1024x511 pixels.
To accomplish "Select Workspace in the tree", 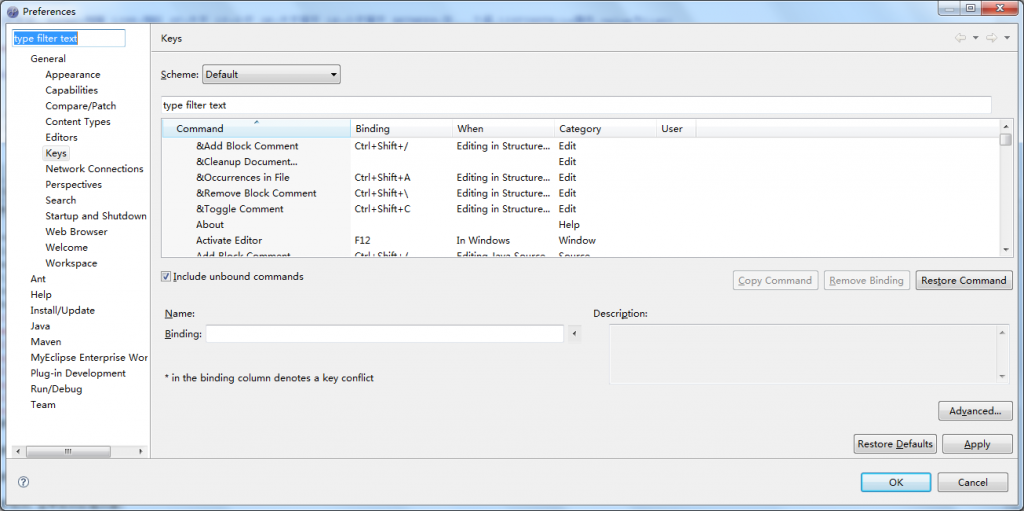I will coord(71,263).
